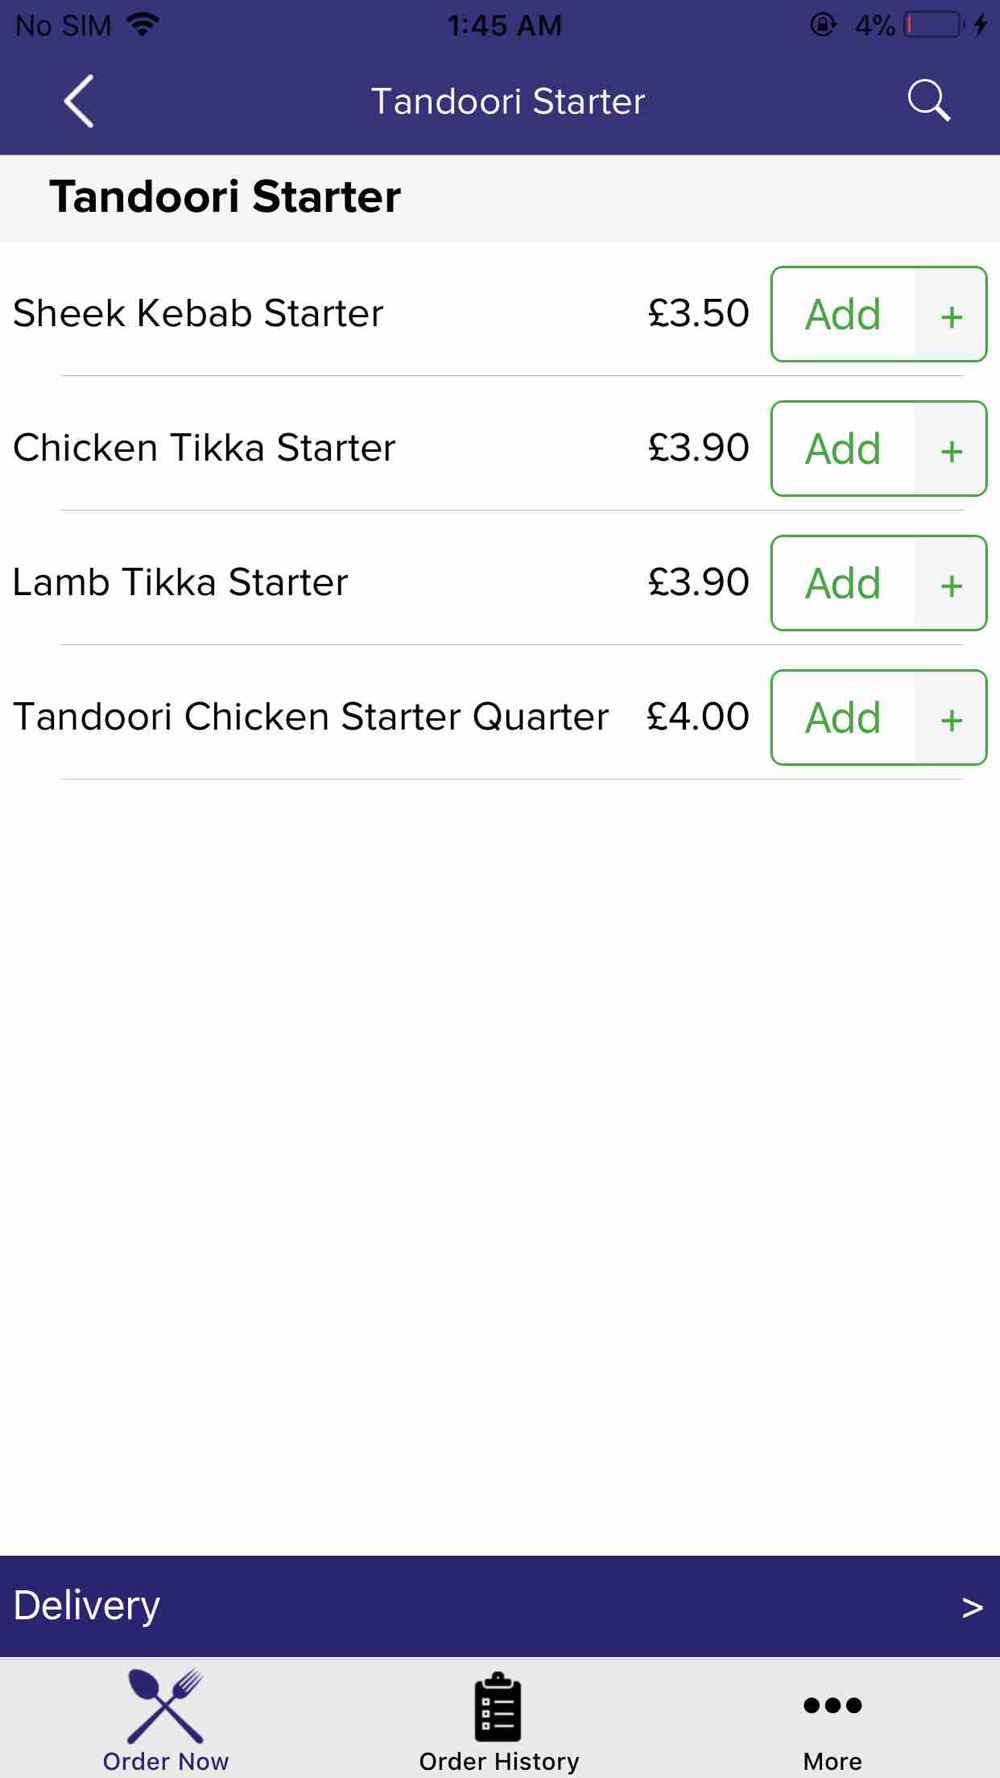Image resolution: width=1000 pixels, height=1778 pixels.
Task: Tap plus icon for Tandoori Chicken Quarter
Action: click(951, 718)
